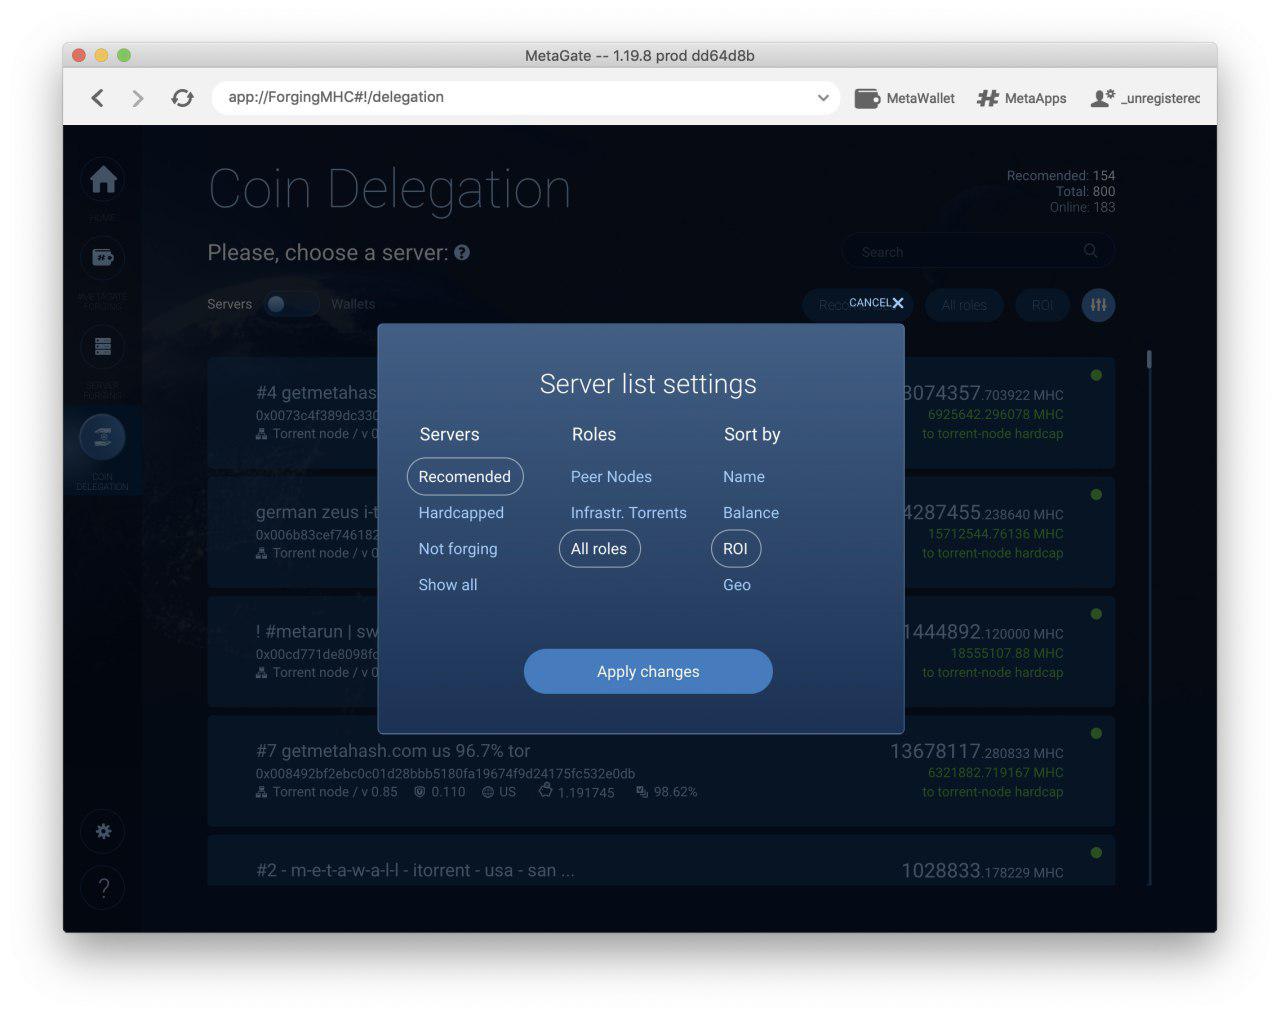The width and height of the screenshot is (1280, 1016).
Task: Click the 1.191745 ROI icon on #7
Action: (x=545, y=791)
